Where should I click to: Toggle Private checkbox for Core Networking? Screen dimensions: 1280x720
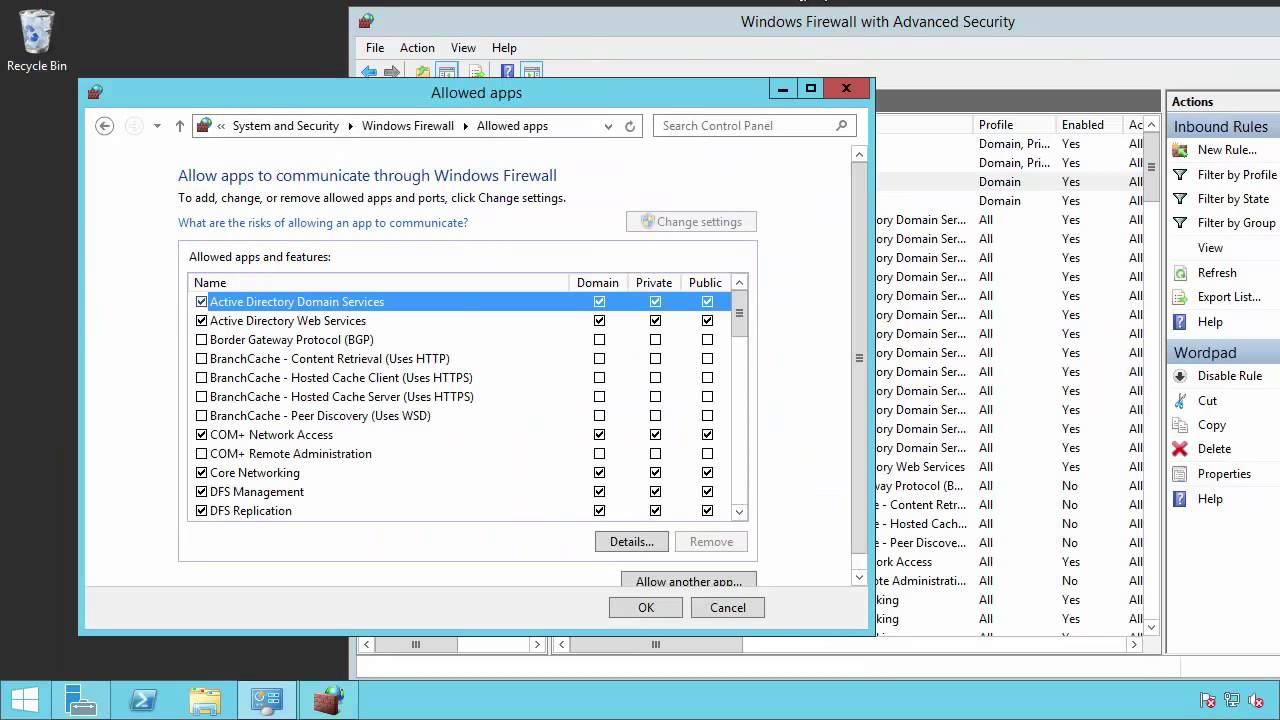tap(655, 473)
